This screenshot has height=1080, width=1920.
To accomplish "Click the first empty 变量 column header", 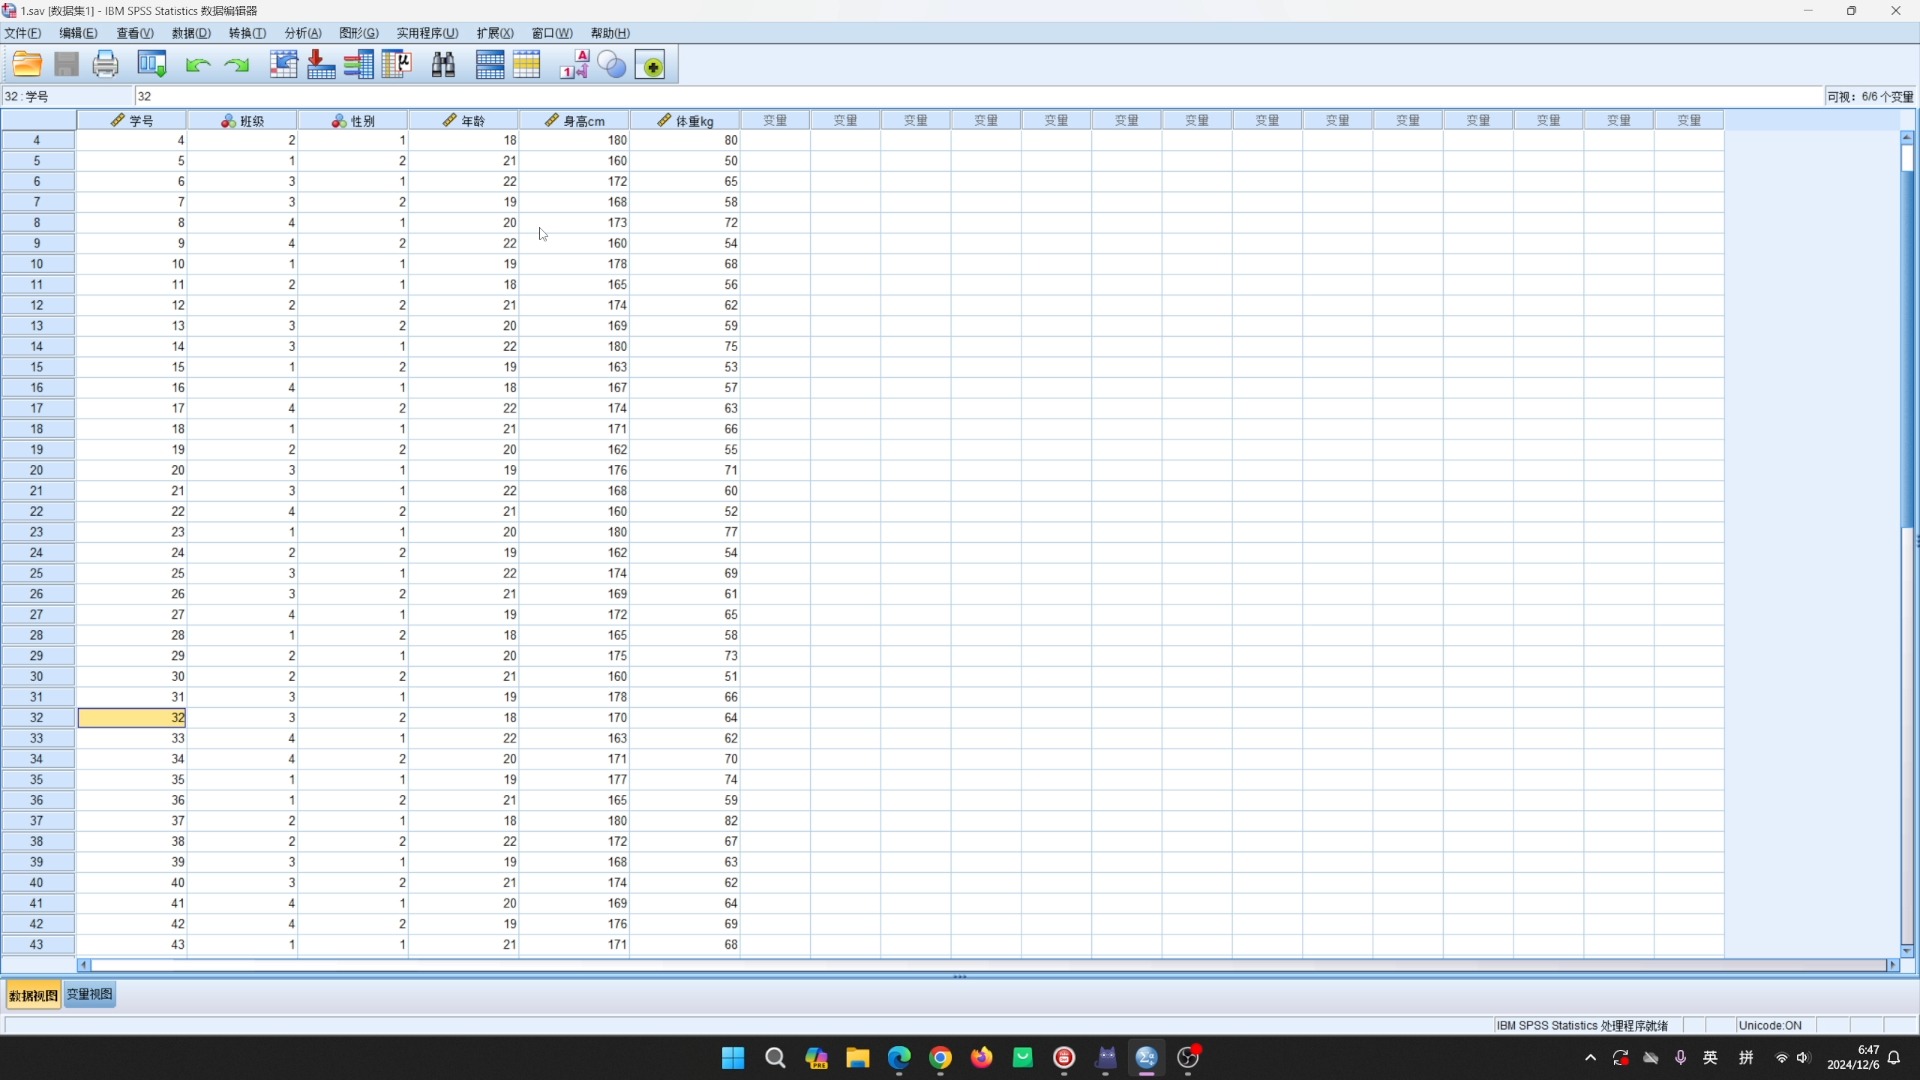I will 775,121.
